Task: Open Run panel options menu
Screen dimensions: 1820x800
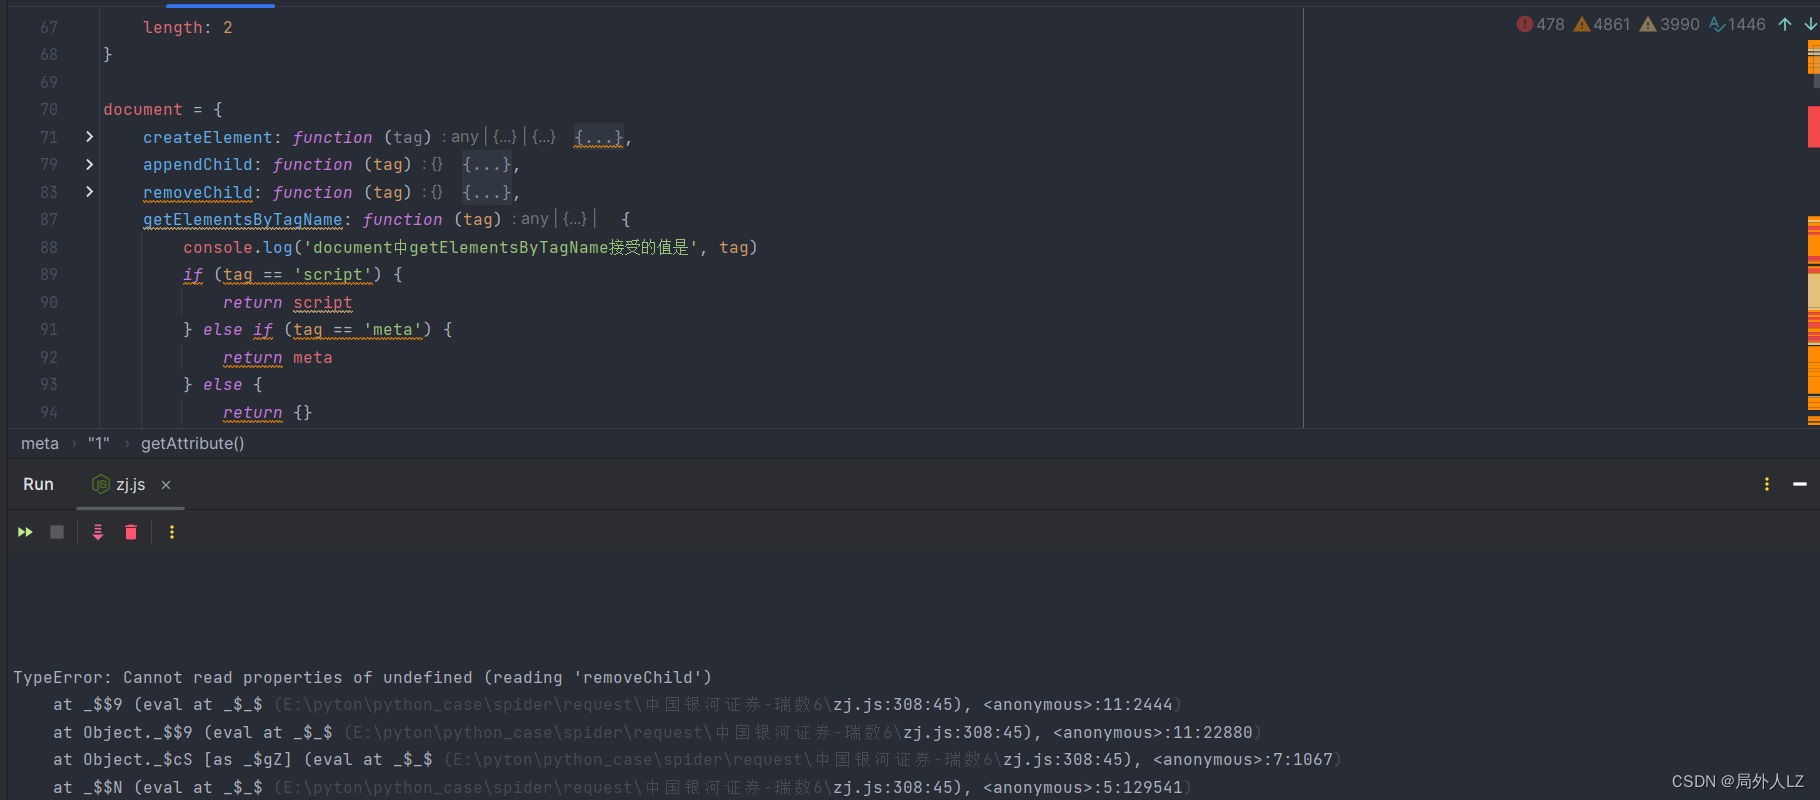Action: (x=1767, y=484)
